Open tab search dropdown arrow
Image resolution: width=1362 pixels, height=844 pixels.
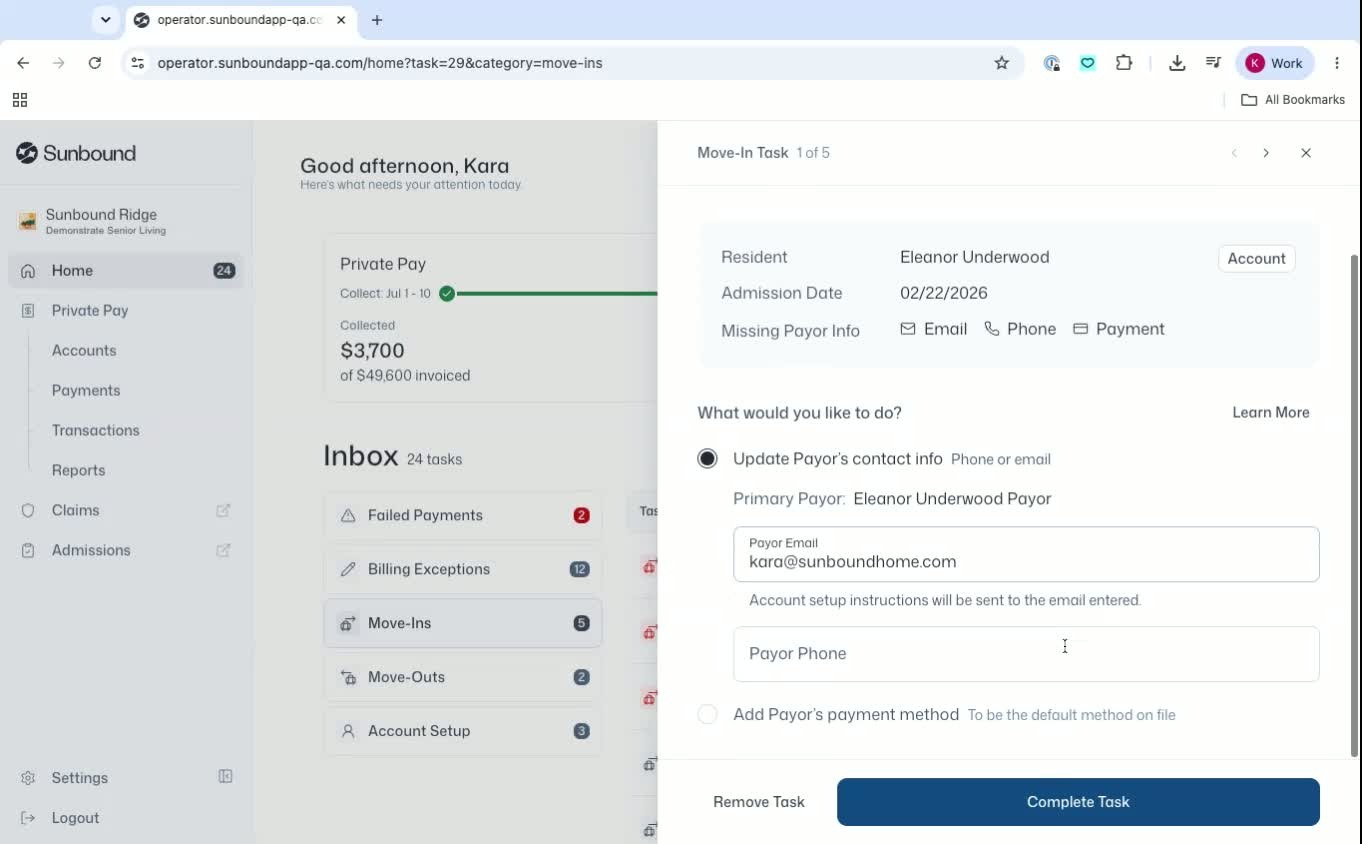(x=105, y=20)
